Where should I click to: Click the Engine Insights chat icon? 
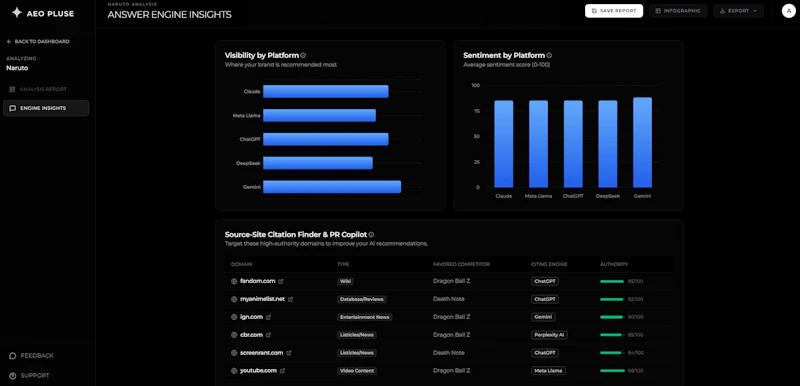(13, 108)
